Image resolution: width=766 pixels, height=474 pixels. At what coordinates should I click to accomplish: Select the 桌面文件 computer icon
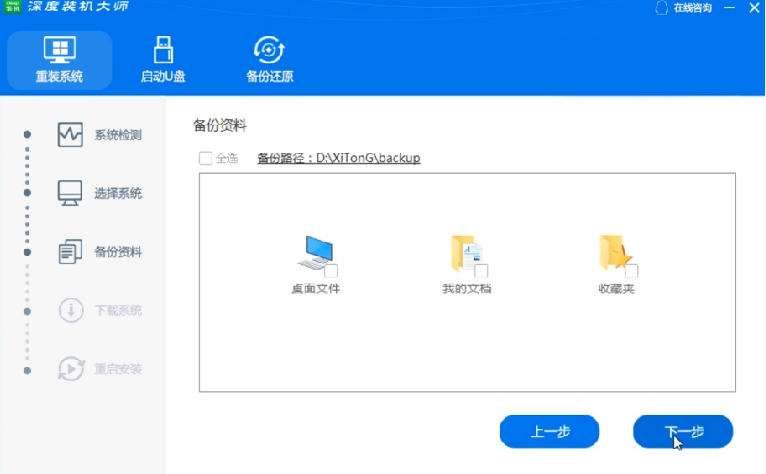pos(317,253)
